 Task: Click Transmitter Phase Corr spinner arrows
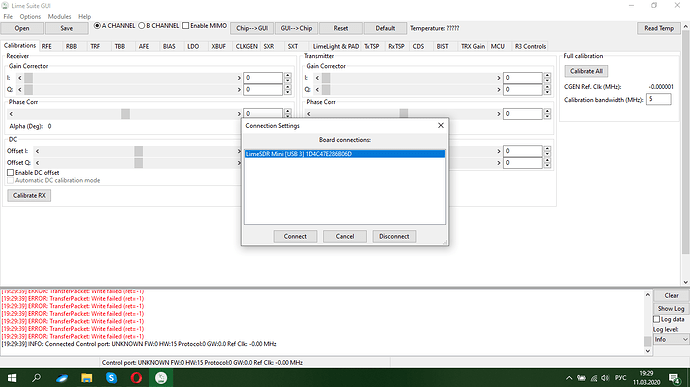click(547, 114)
